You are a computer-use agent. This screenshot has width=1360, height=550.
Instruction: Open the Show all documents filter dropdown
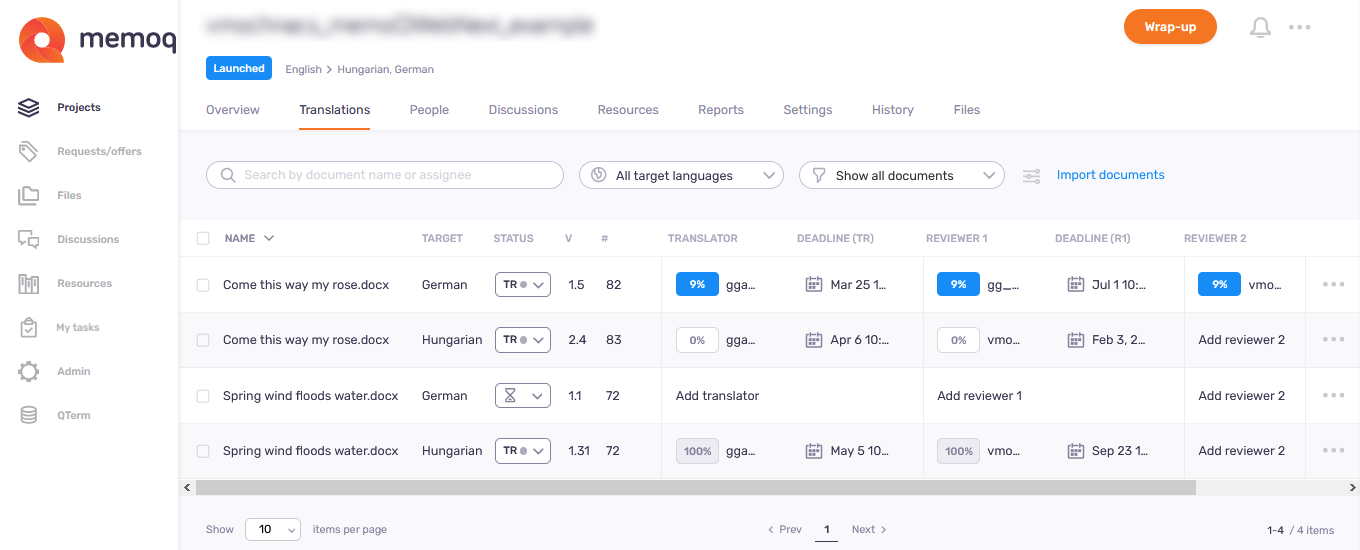tap(901, 176)
